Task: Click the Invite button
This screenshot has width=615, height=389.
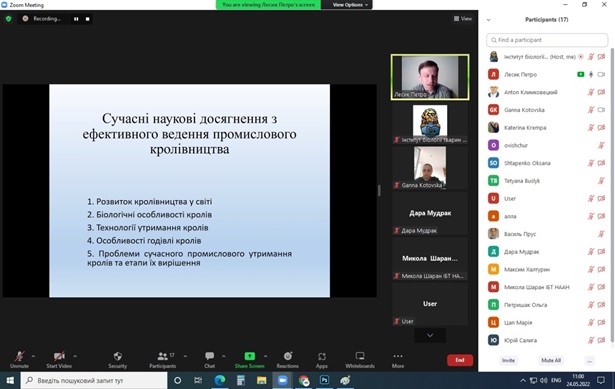Action: pos(508,360)
